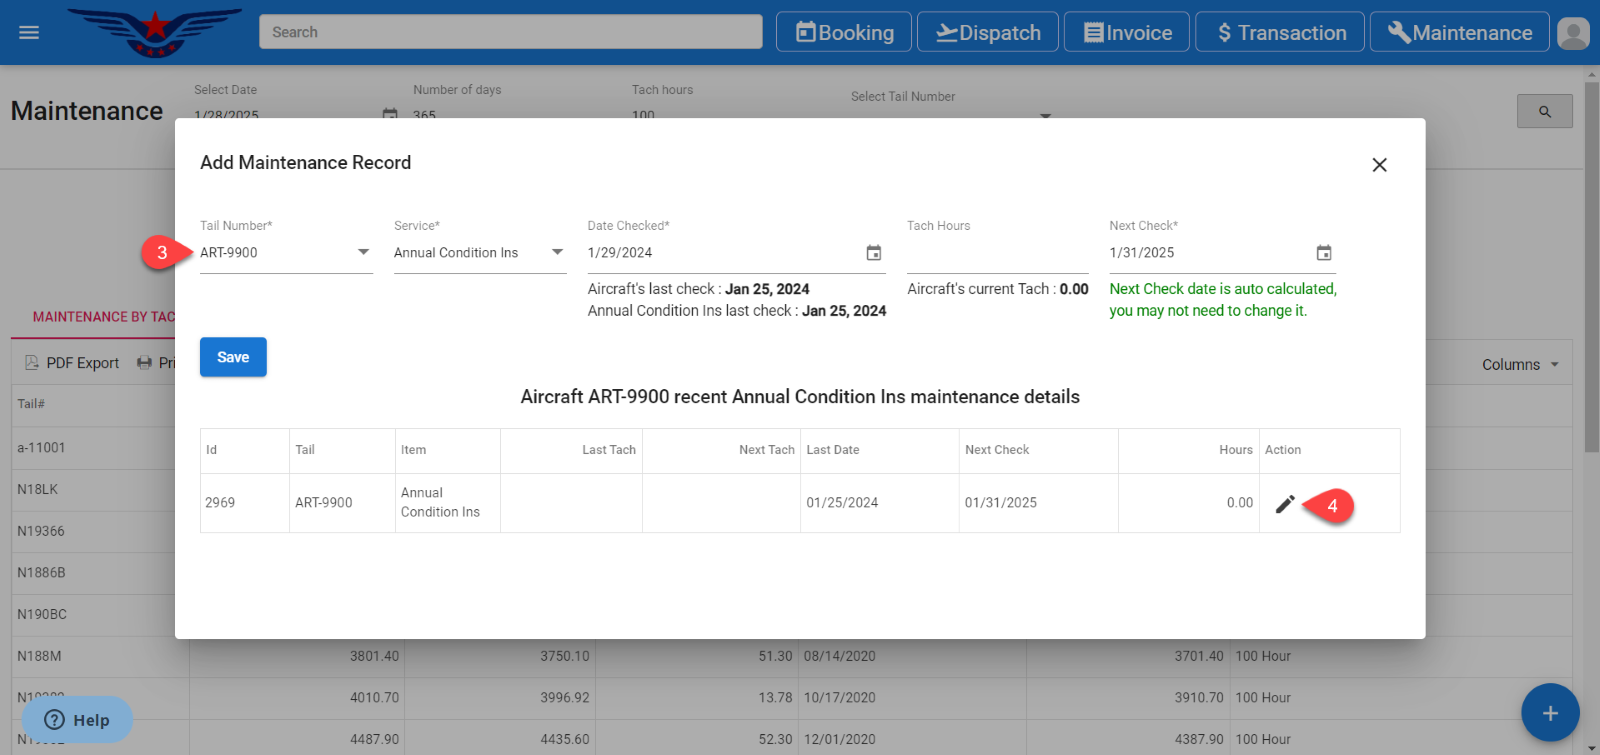Click the Tach Hours input field
Viewport: 1600px width, 755px height.
[996, 253]
